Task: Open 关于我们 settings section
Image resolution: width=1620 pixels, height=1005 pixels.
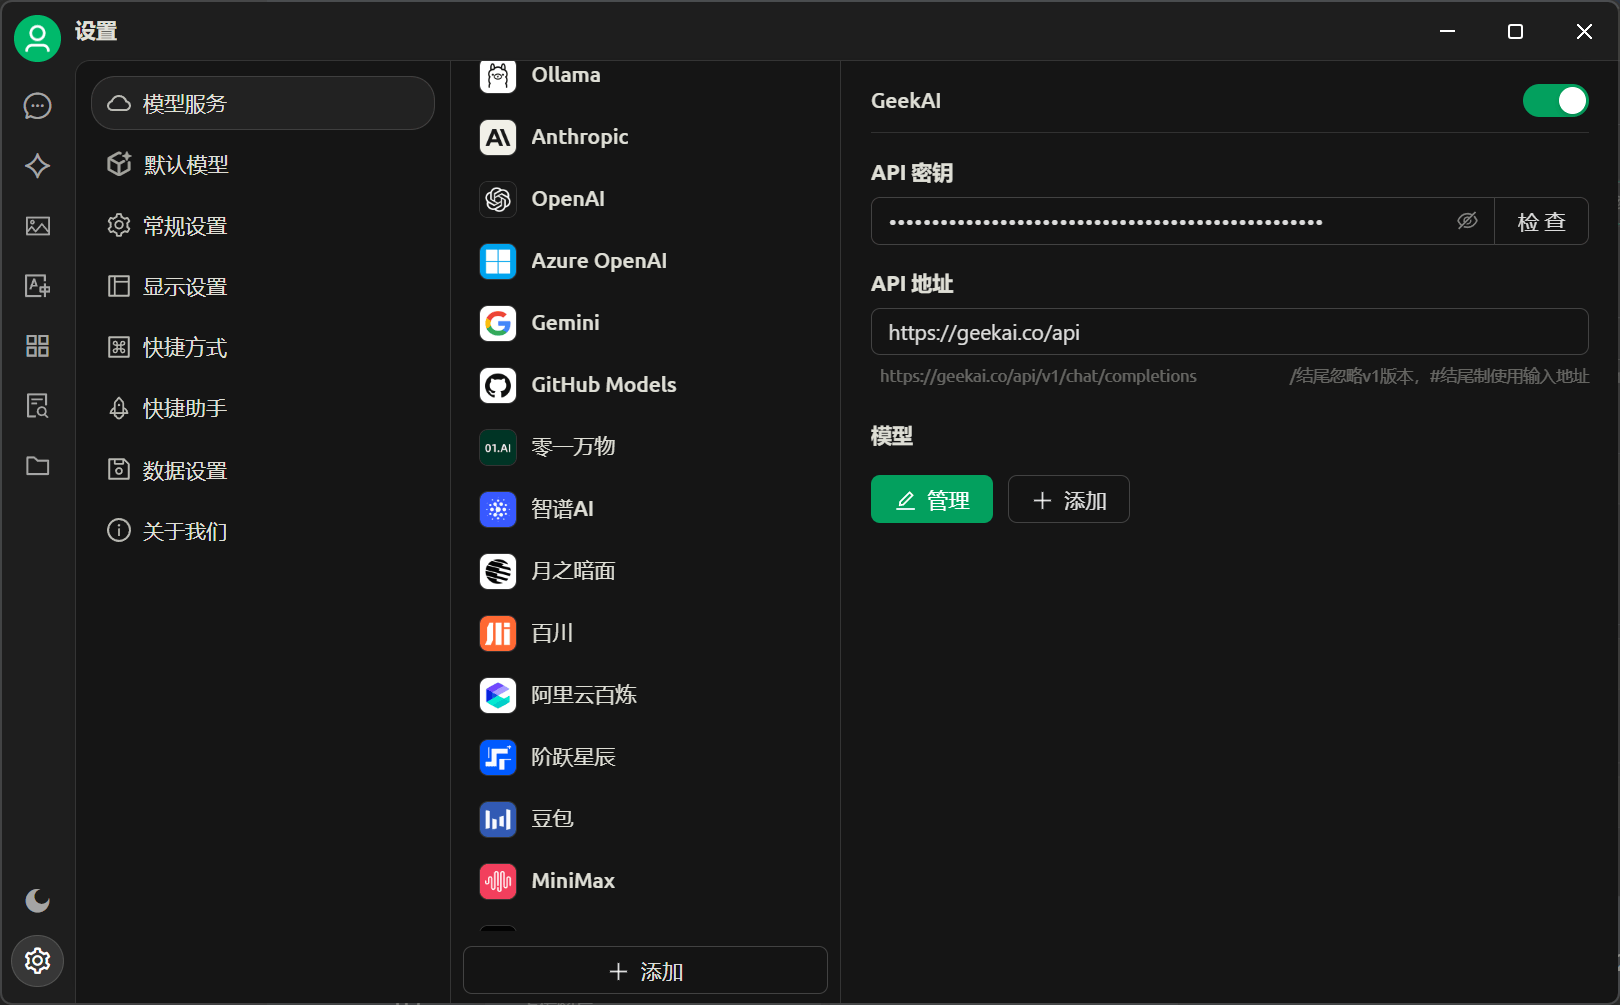Action: (263, 530)
